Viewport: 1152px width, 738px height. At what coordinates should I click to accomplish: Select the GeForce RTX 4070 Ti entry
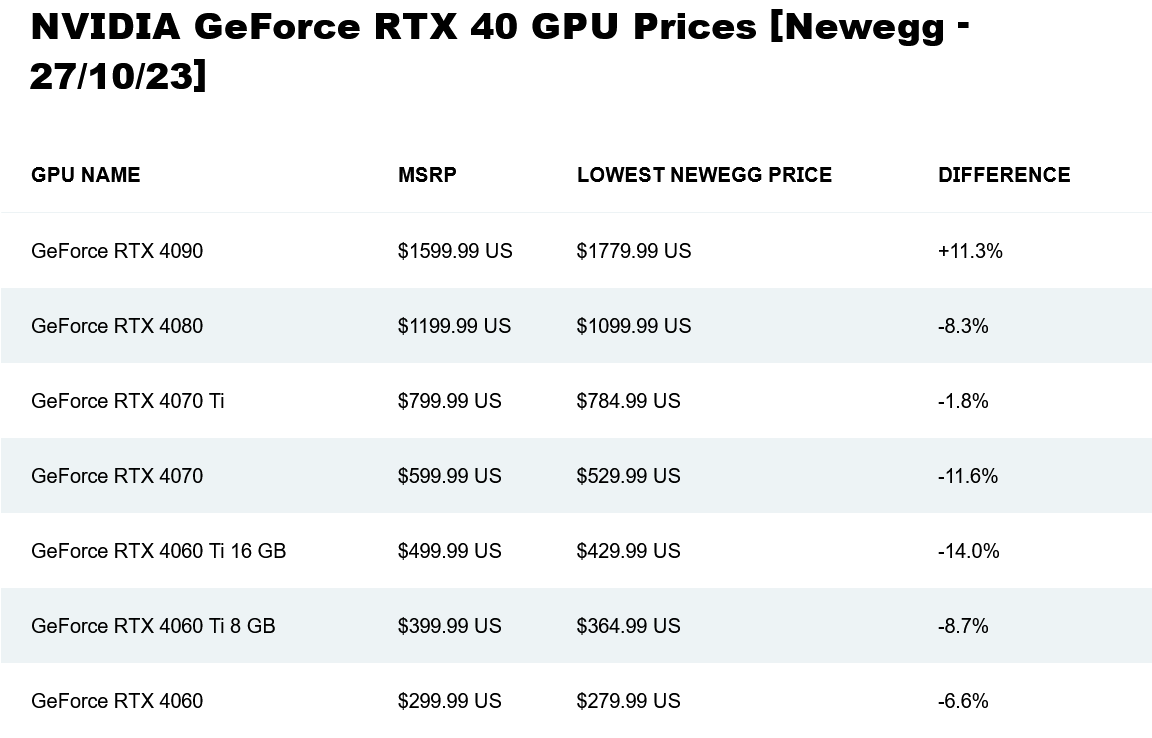(x=128, y=401)
